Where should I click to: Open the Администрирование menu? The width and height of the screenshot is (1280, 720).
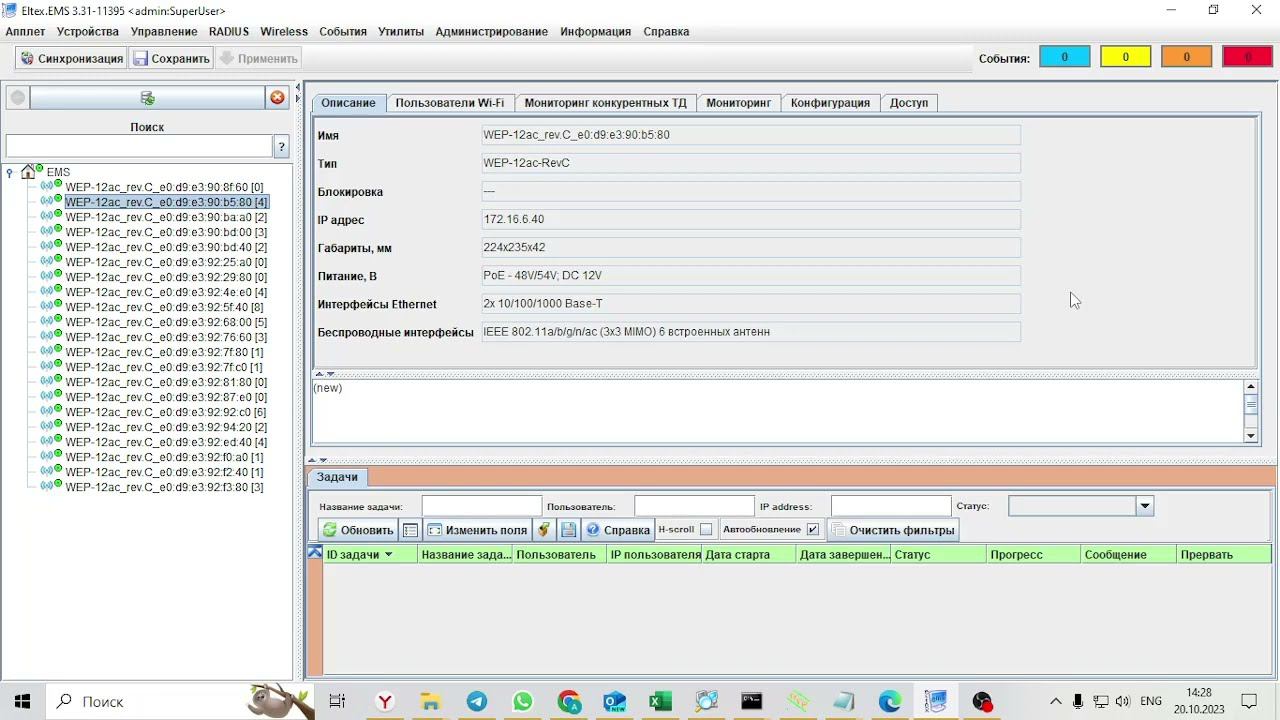pos(492,32)
